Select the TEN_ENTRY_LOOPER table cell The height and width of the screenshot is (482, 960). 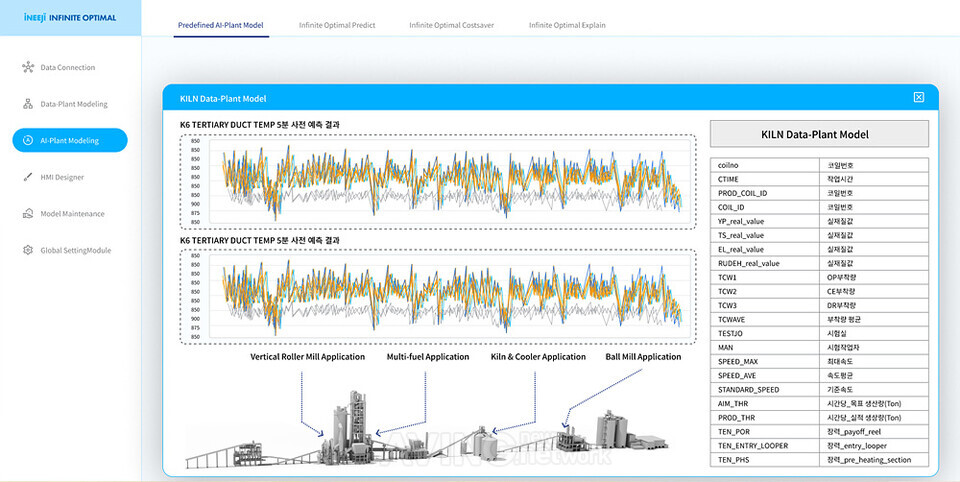(x=765, y=446)
